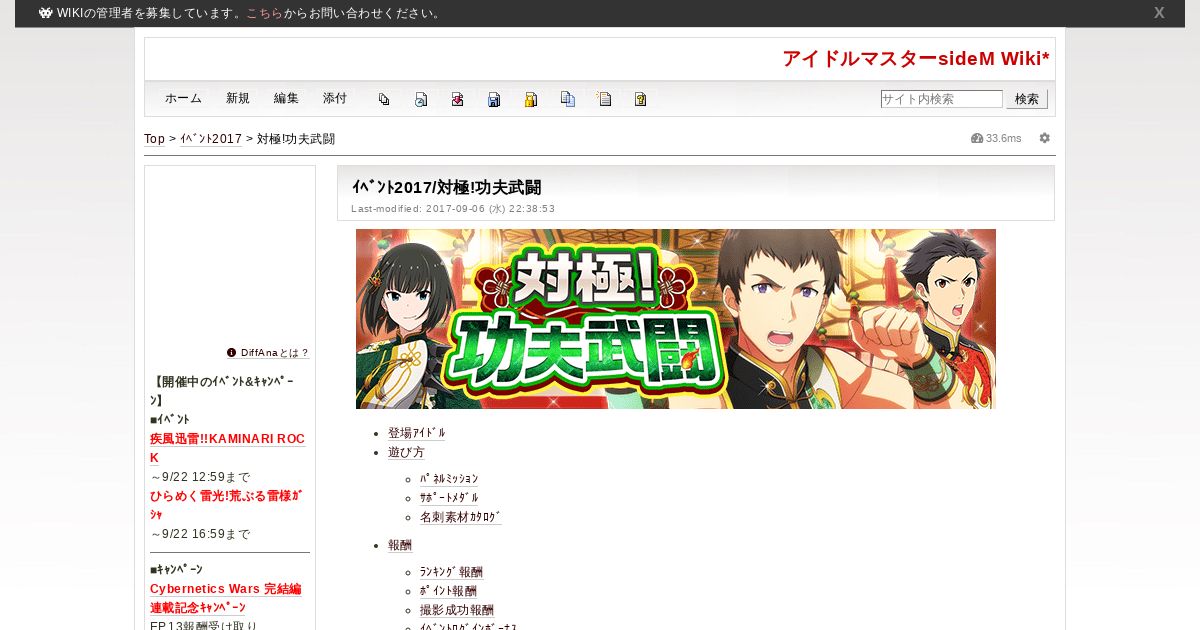Viewport: 1200px width, 630px height.
Task: Jump to the ﾗﾝｷﾝｸﾞ報酬 section
Action: (x=451, y=572)
